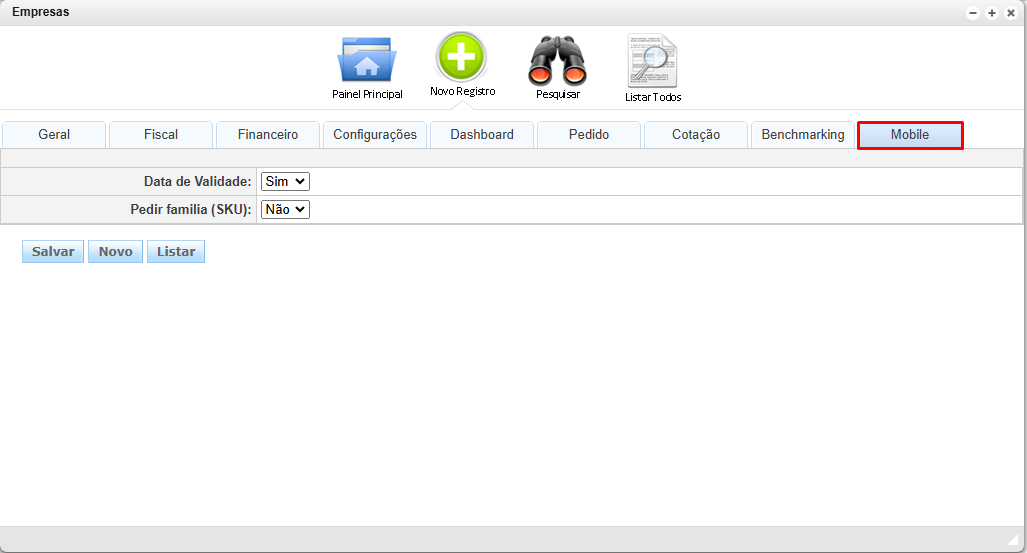The width and height of the screenshot is (1027, 553).
Task: Close the Empresas window
Action: tap(1011, 13)
